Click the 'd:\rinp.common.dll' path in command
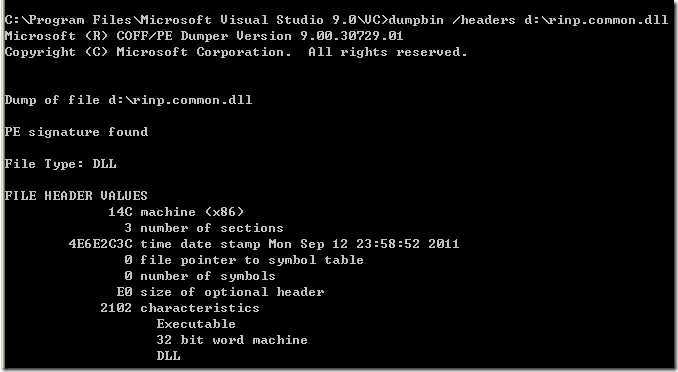 point(596,20)
